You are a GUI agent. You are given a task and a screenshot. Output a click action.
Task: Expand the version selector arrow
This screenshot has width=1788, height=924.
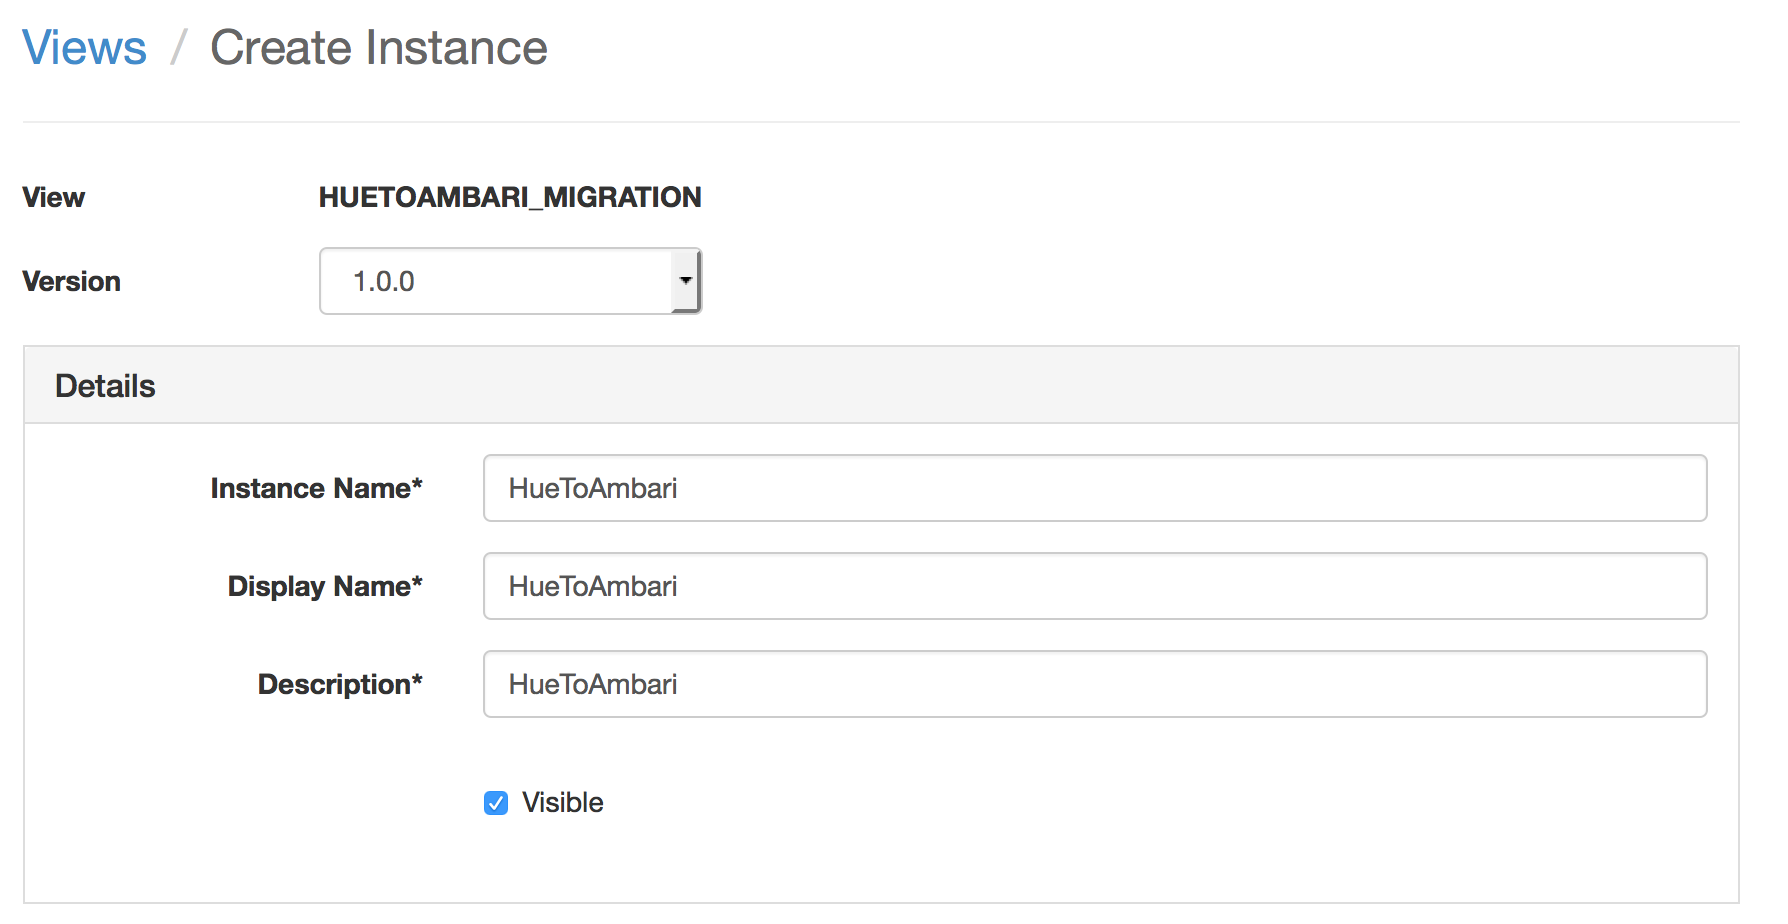pyautogui.click(x=684, y=281)
